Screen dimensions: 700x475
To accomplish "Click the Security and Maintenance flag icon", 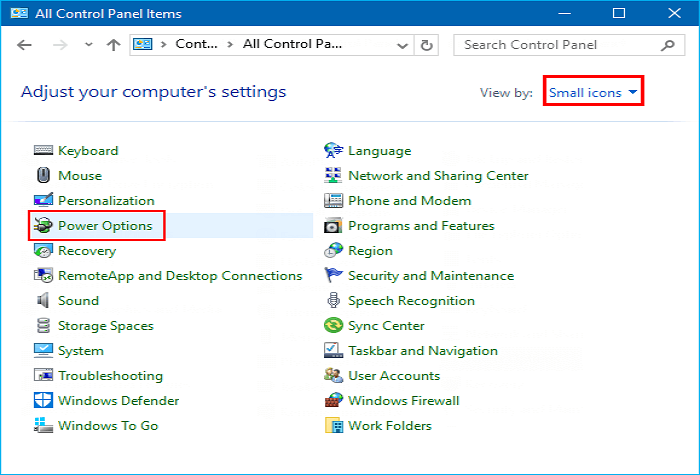I will (333, 276).
